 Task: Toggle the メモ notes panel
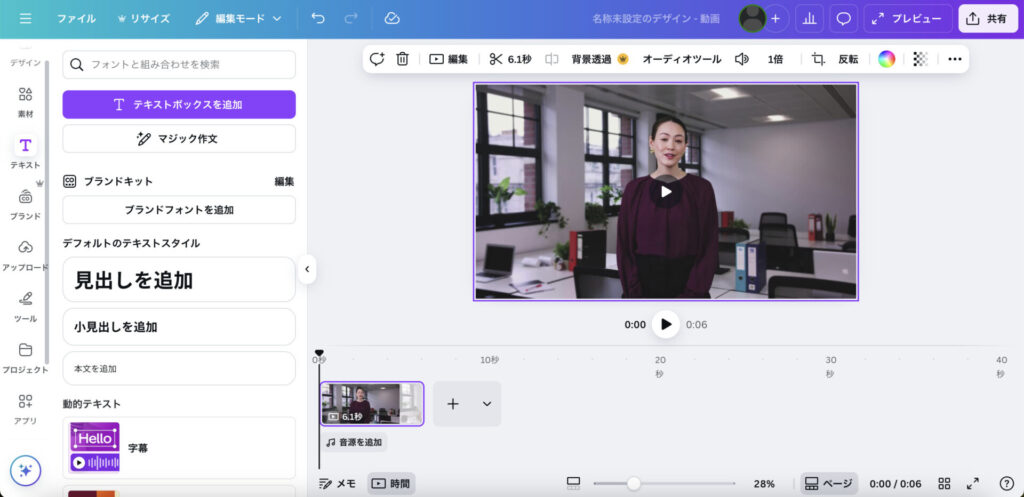click(337, 483)
